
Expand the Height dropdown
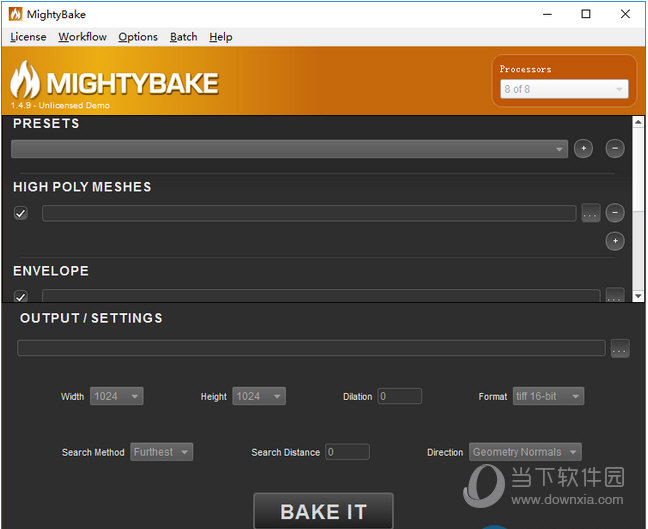[259, 396]
